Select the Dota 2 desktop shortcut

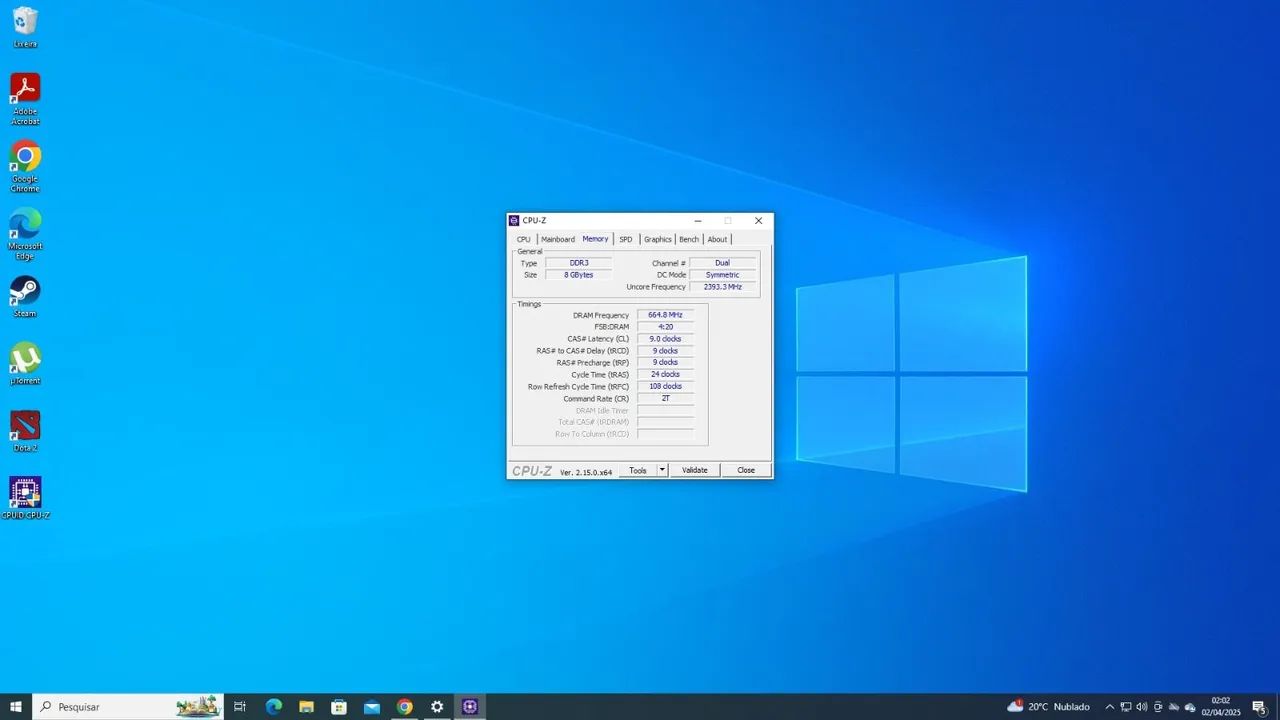25,431
